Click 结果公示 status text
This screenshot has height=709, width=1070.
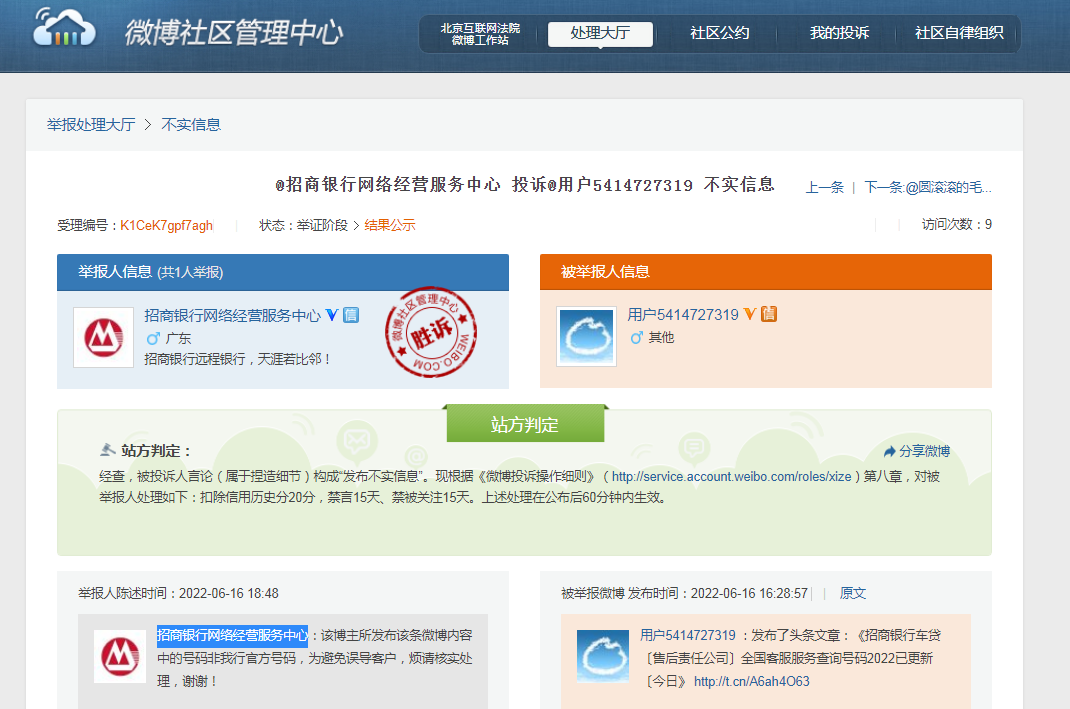(390, 225)
